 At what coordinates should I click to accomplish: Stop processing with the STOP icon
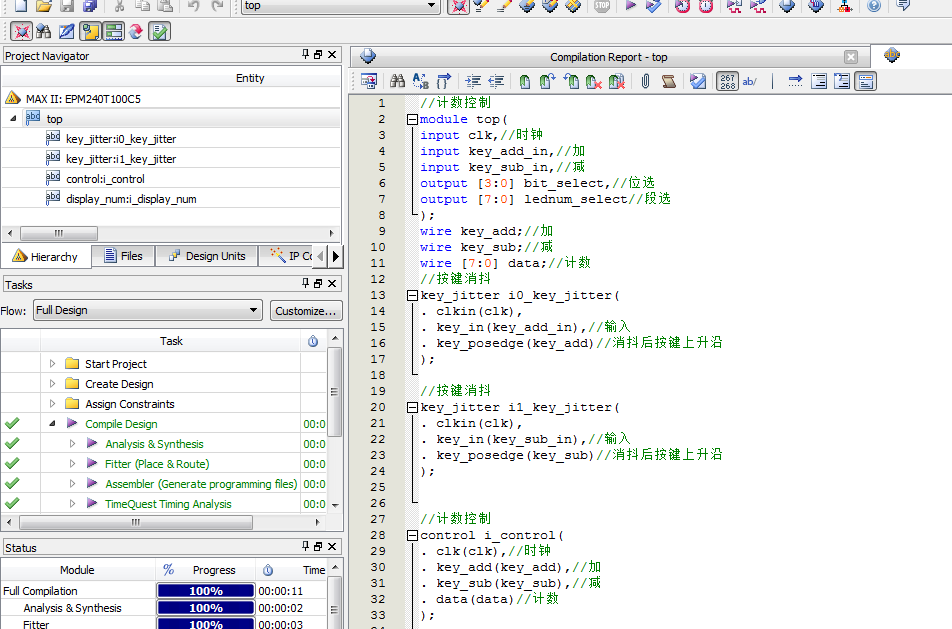pyautogui.click(x=602, y=5)
